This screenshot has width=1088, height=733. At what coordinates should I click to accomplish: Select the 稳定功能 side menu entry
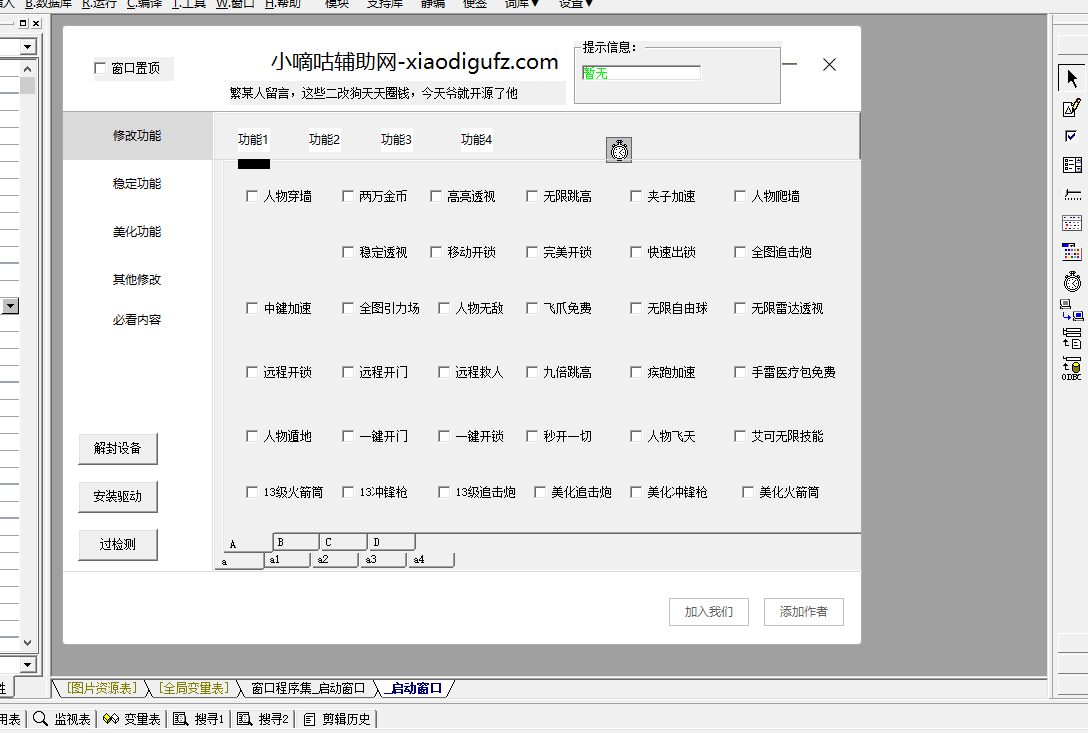pos(137,183)
